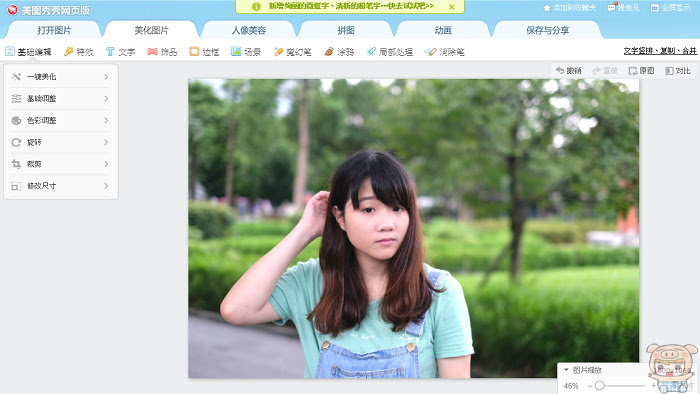This screenshot has width=700, height=394.
Task: Switch to the 人像美容 portrait beauty tab
Action: 249,30
